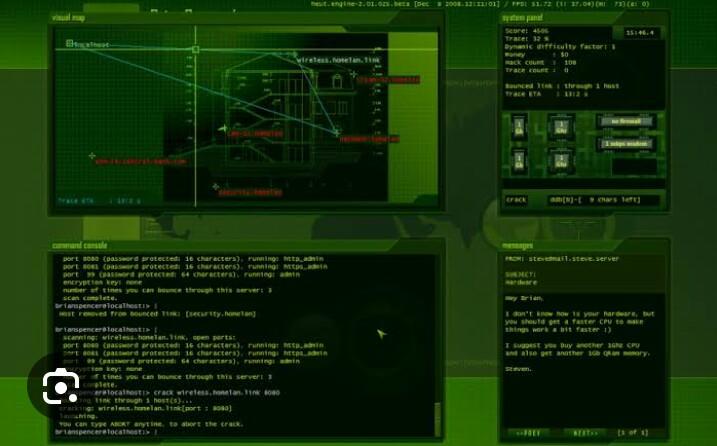
Task: Click the 'command console' panel title
Action: coord(80,246)
